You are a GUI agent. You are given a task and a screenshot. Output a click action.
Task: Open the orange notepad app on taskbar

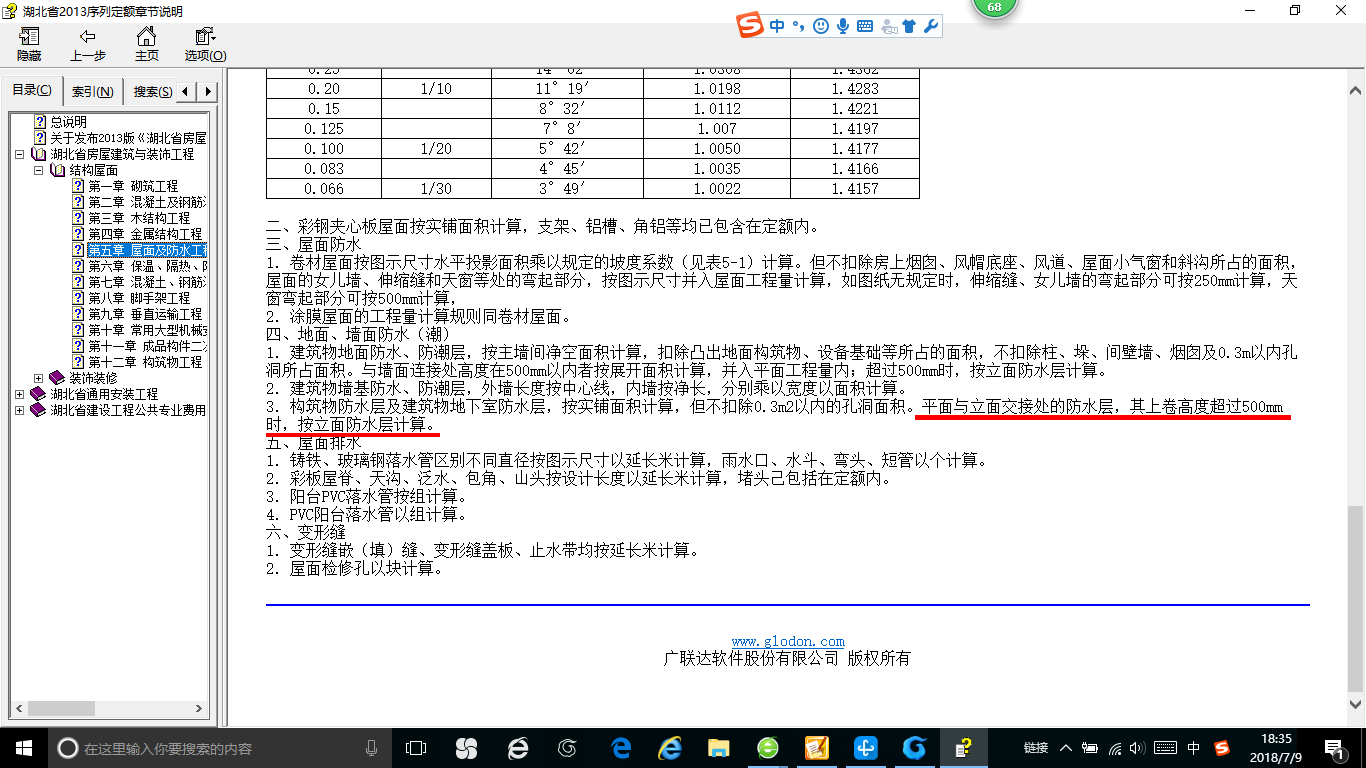[816, 748]
